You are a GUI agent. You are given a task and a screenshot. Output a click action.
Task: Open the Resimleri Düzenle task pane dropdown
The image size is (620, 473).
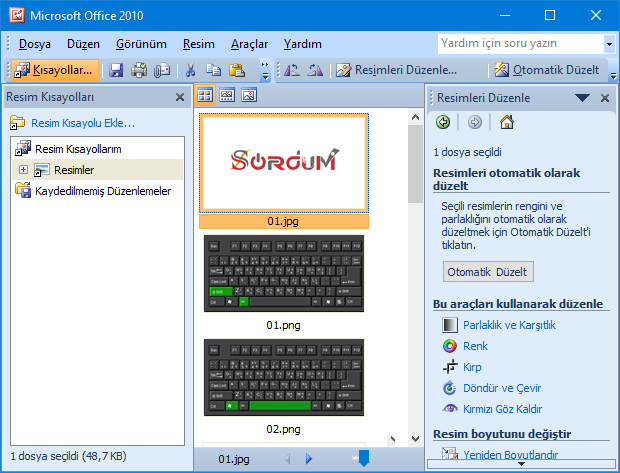pyautogui.click(x=582, y=98)
